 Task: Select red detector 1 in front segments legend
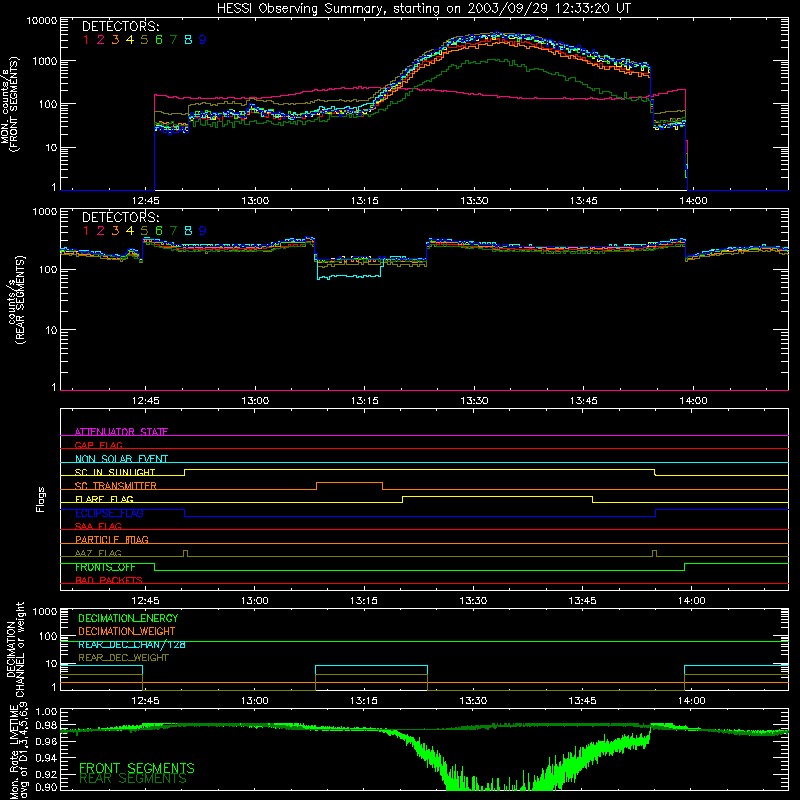click(86, 40)
